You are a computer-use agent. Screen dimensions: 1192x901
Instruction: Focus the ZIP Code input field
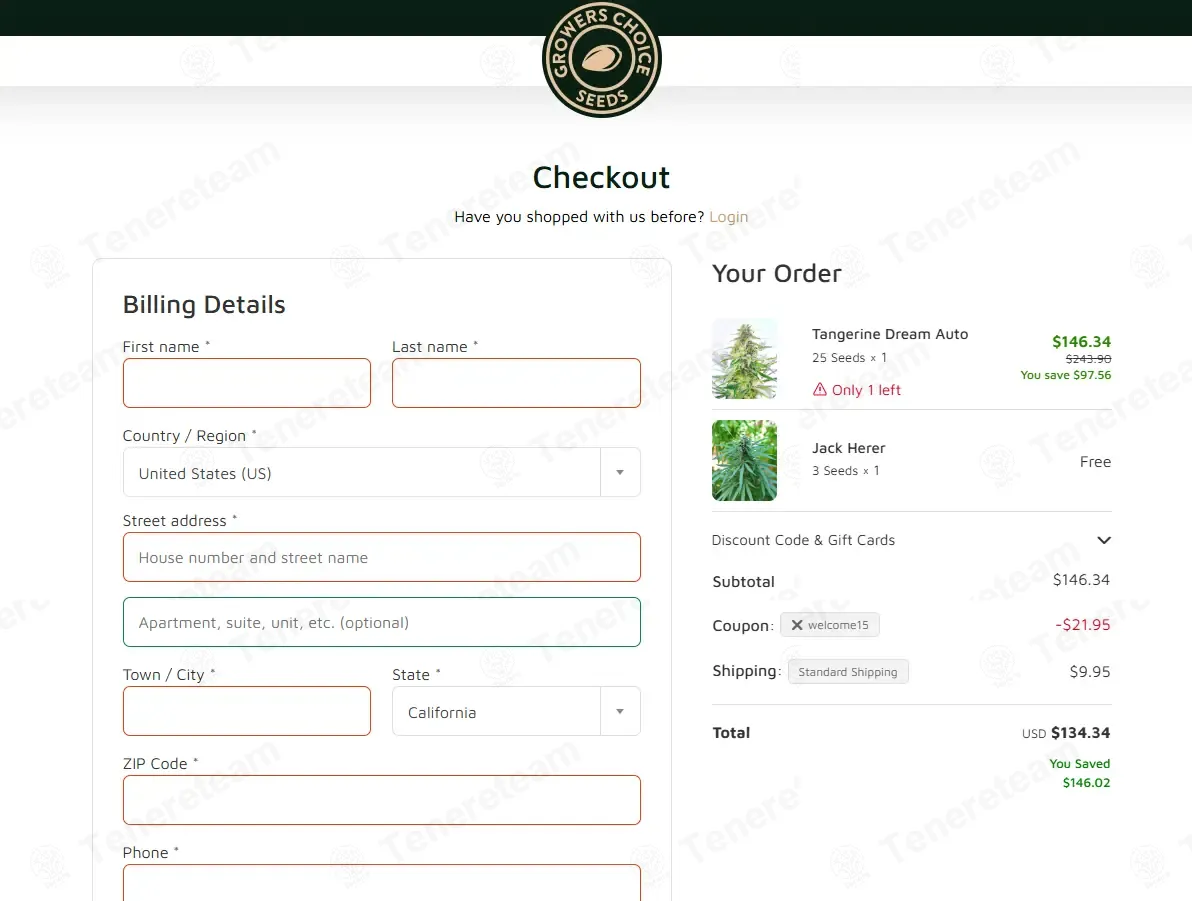tap(382, 800)
